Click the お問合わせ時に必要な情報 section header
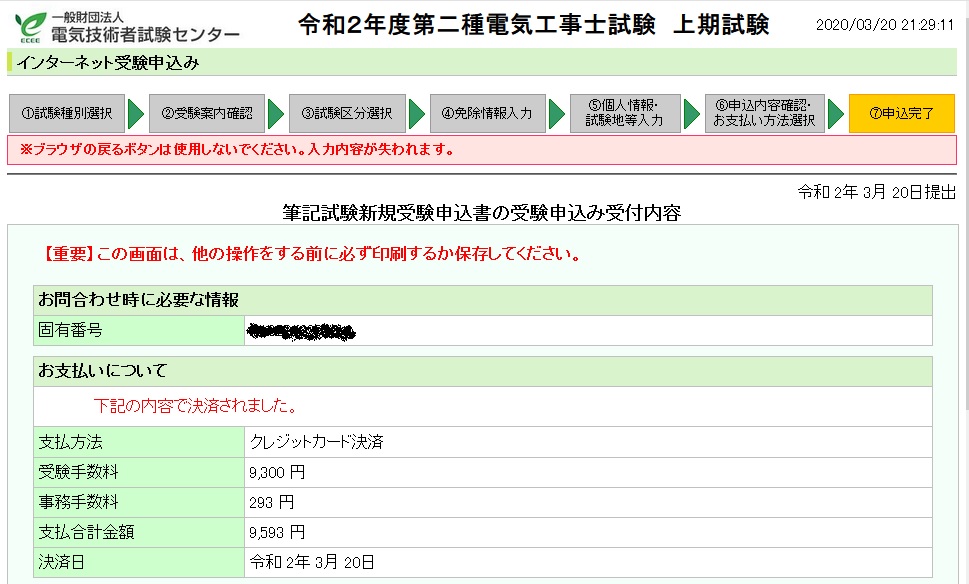 click(x=483, y=300)
